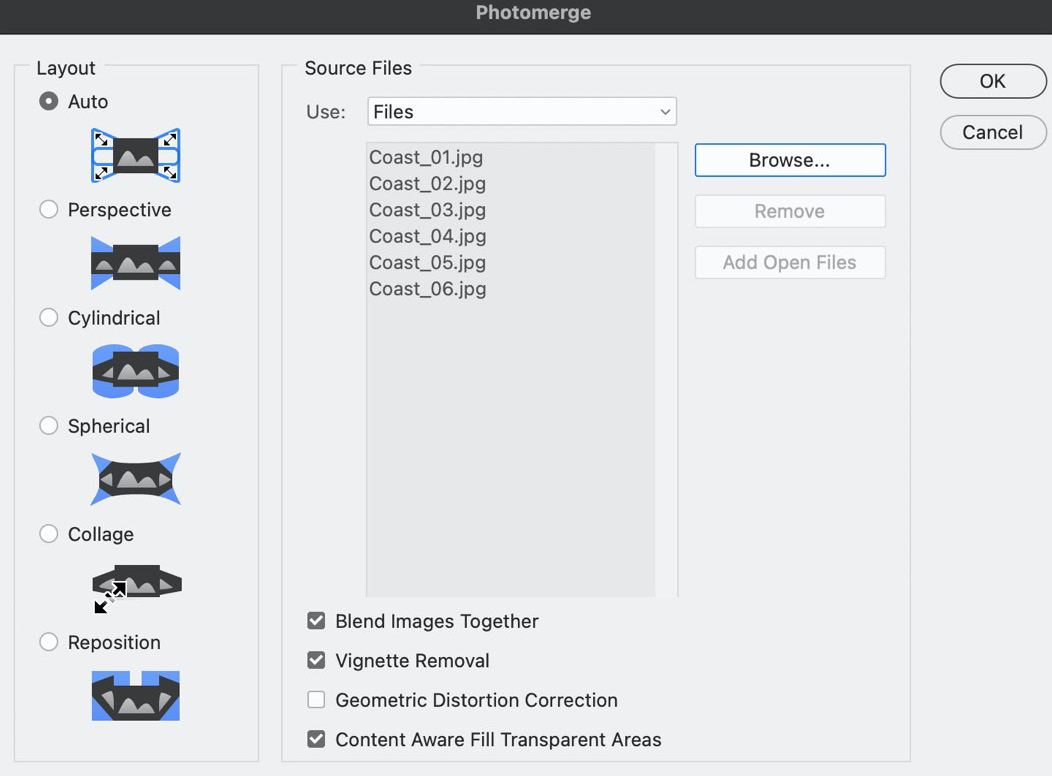Select Coast_03.jpg in the source list
Screen dimensions: 1052x776
pyautogui.click(x=427, y=210)
